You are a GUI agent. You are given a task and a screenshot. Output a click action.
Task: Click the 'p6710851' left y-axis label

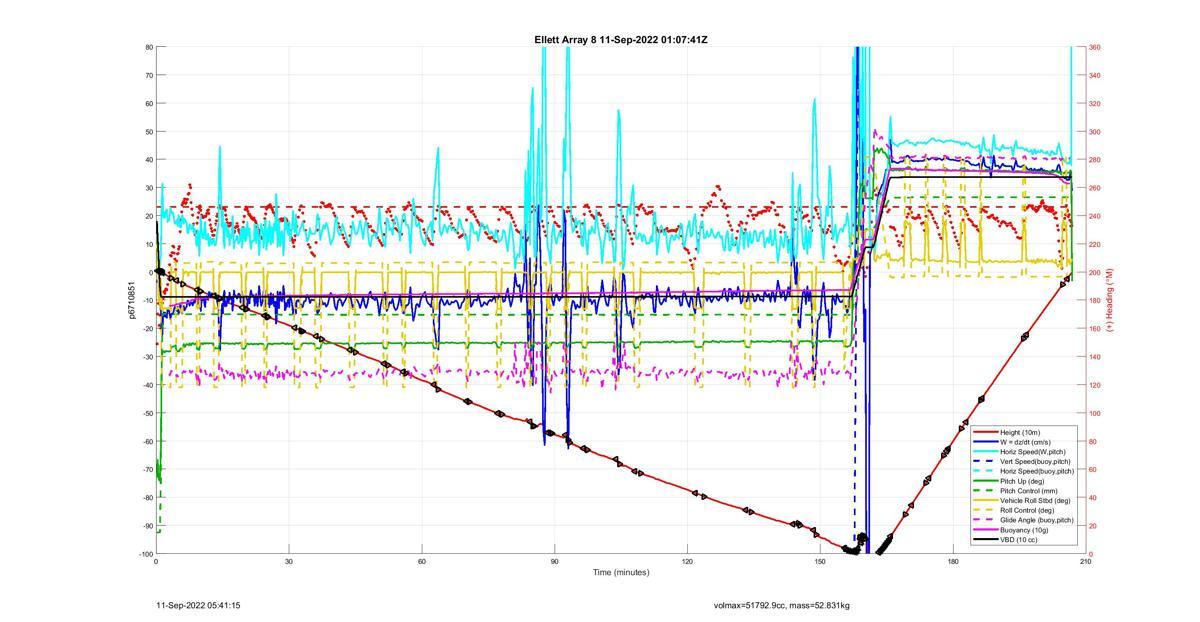[x=131, y=300]
